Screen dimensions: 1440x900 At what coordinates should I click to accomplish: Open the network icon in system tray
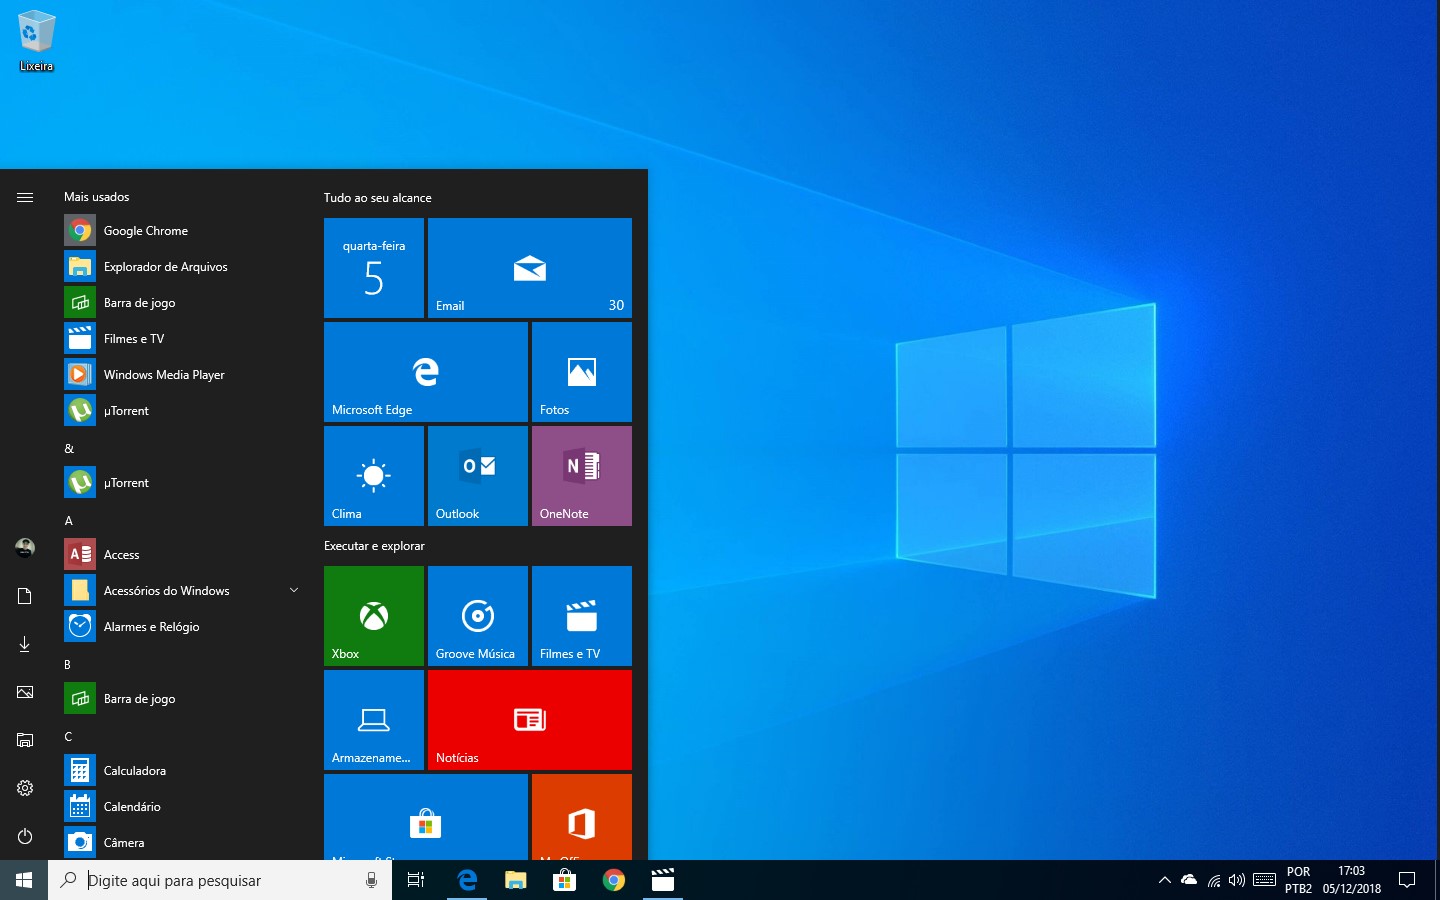pos(1214,880)
